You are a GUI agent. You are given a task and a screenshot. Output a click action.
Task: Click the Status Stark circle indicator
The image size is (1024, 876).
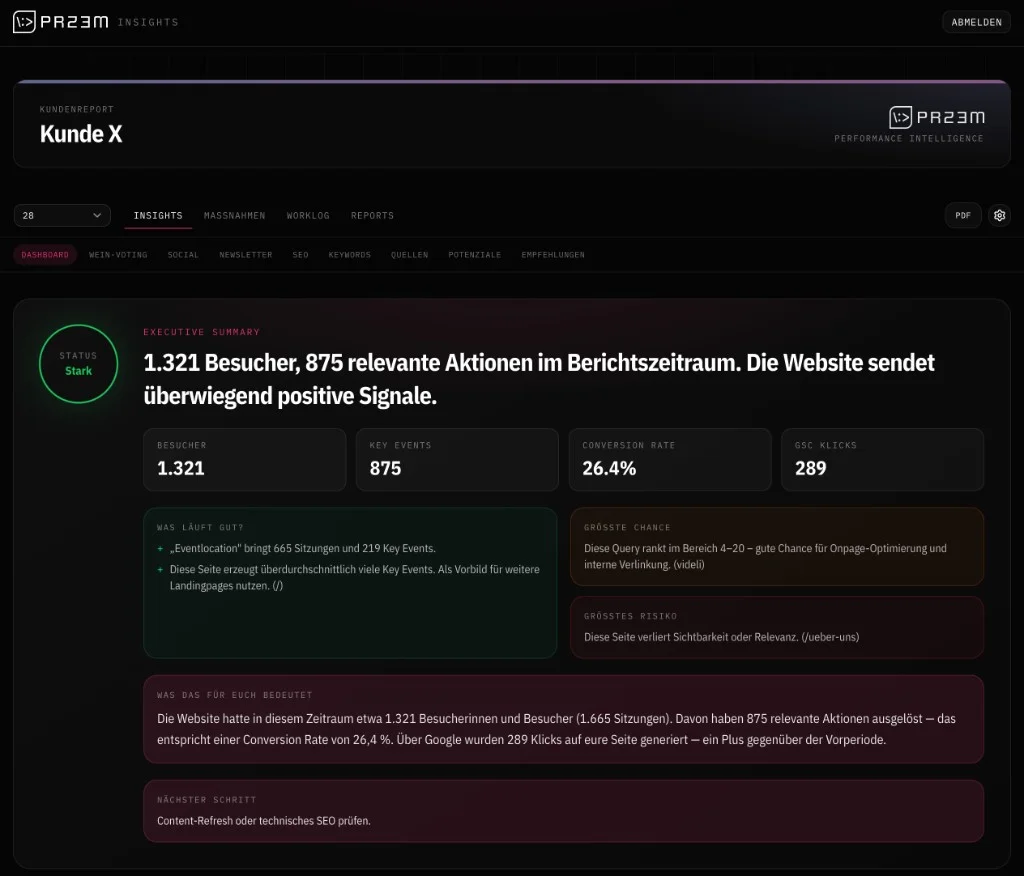pos(78,364)
